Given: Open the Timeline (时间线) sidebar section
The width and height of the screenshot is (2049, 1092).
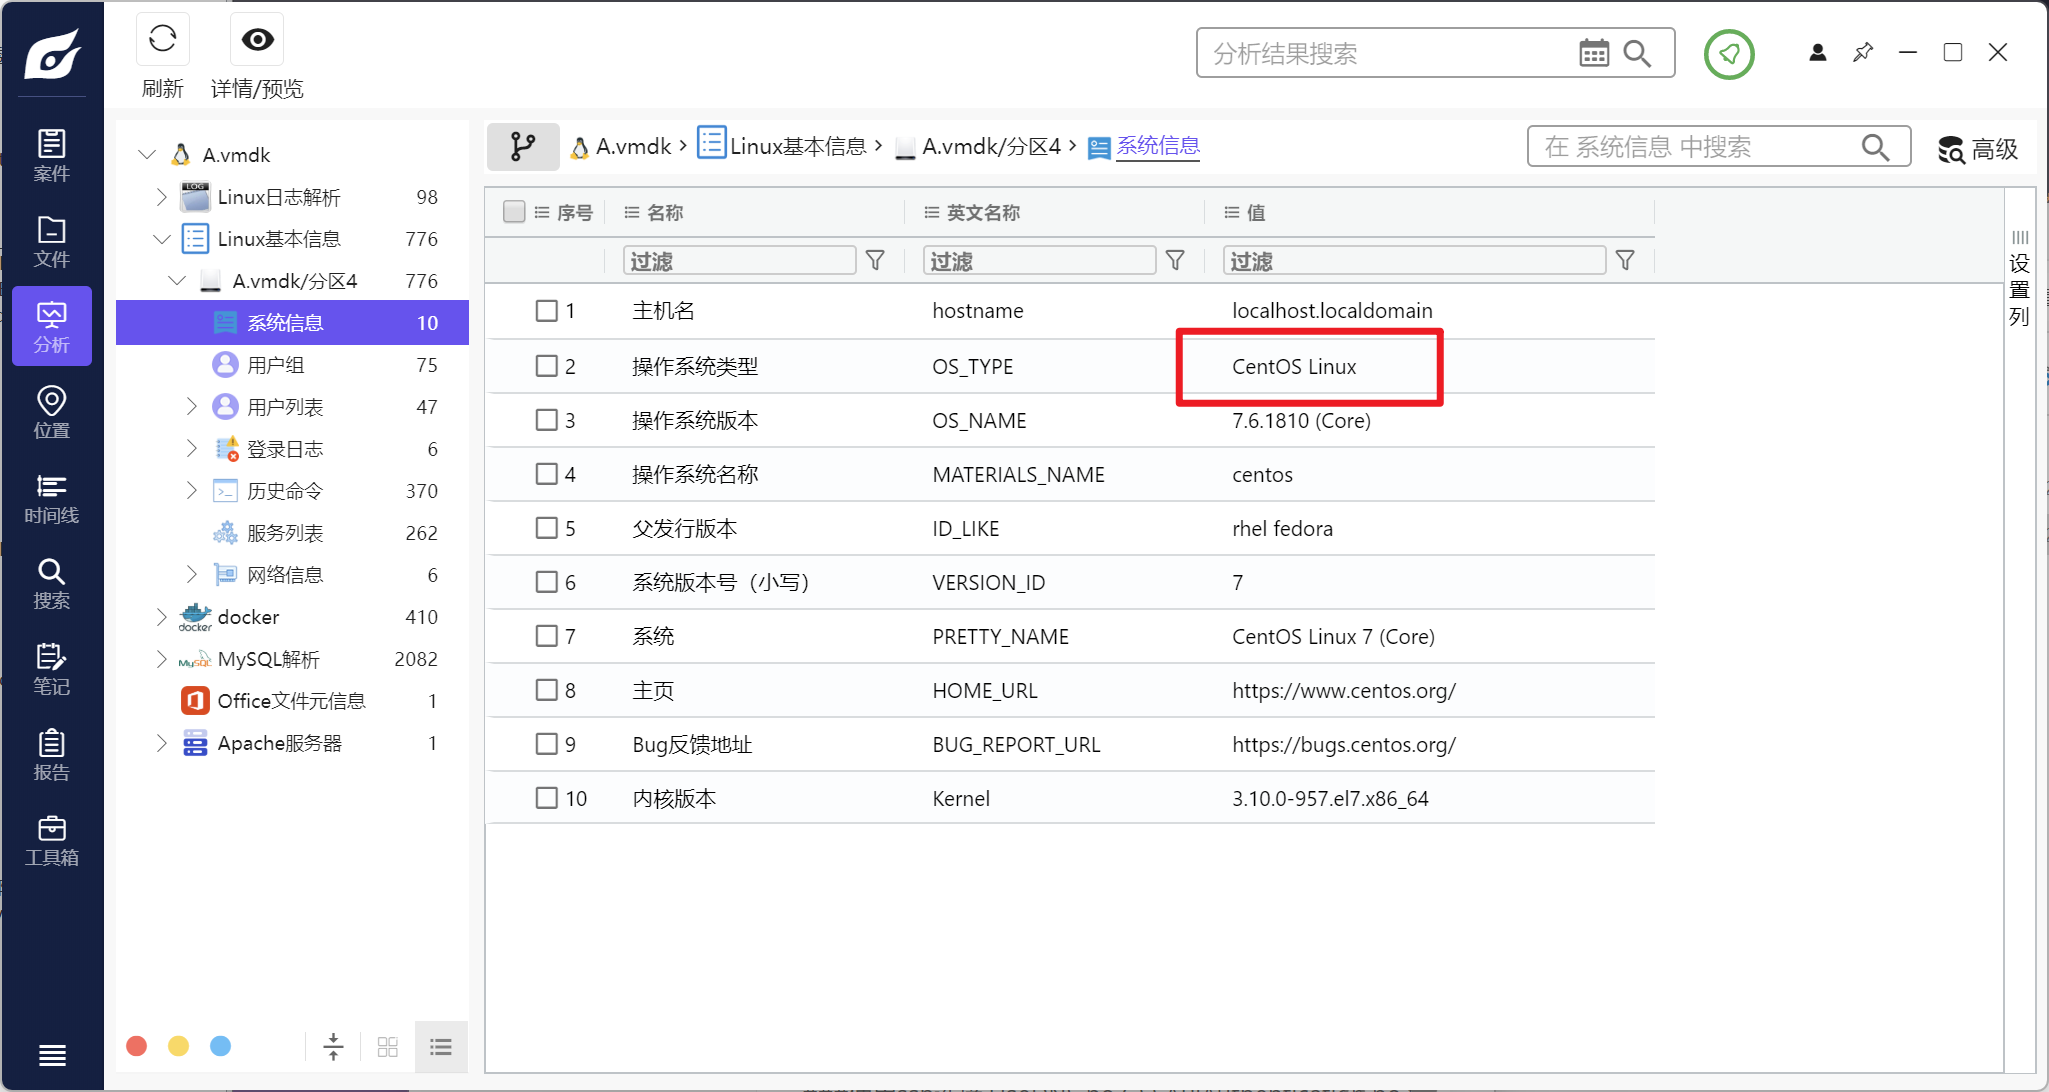Looking at the screenshot, I should (x=52, y=498).
